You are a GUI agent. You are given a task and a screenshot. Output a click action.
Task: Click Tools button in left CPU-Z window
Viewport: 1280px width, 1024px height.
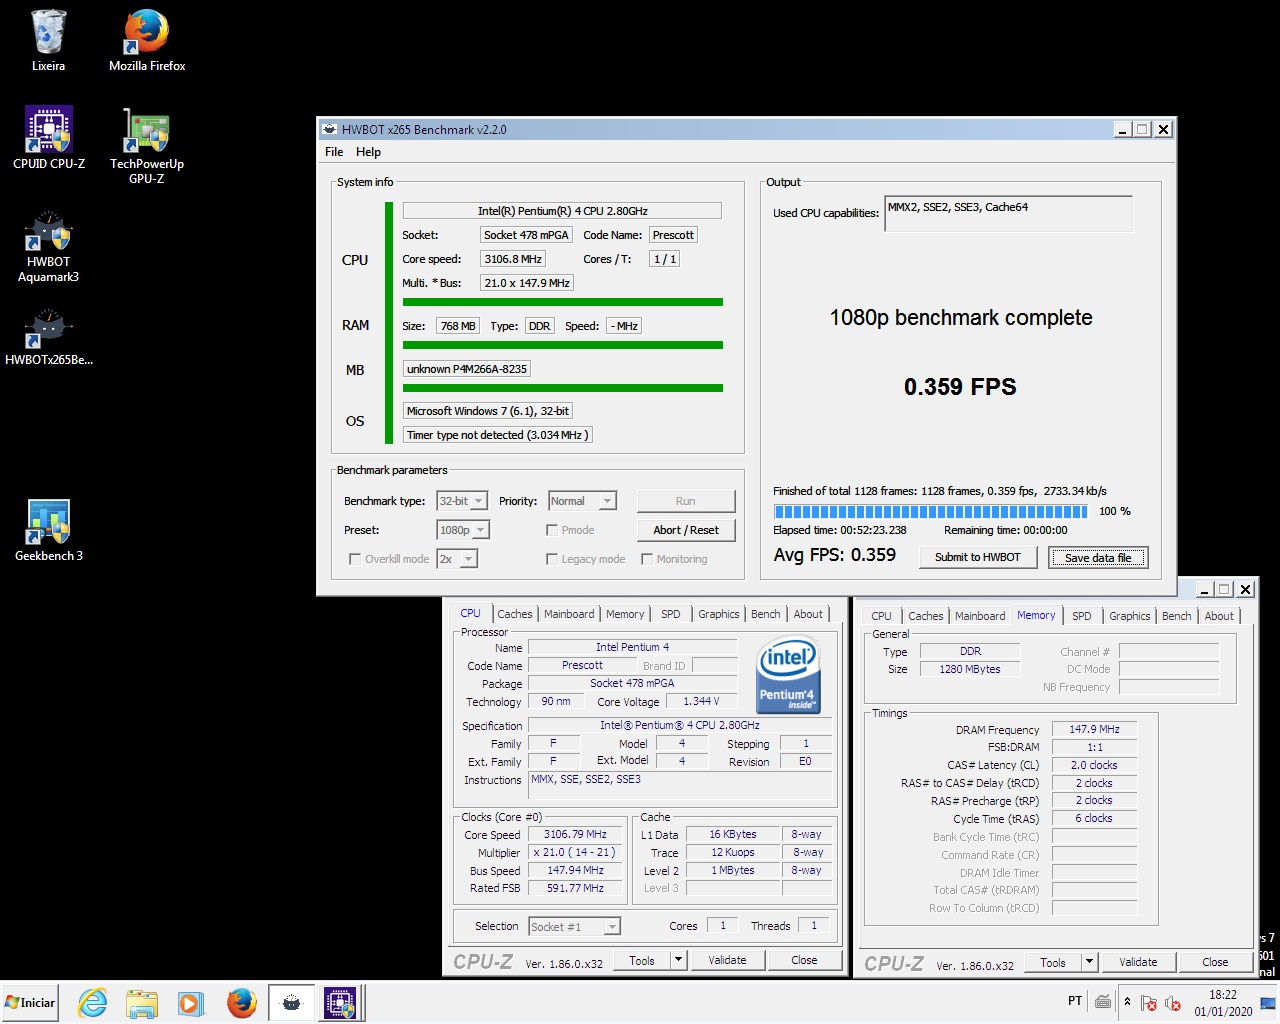coord(642,960)
